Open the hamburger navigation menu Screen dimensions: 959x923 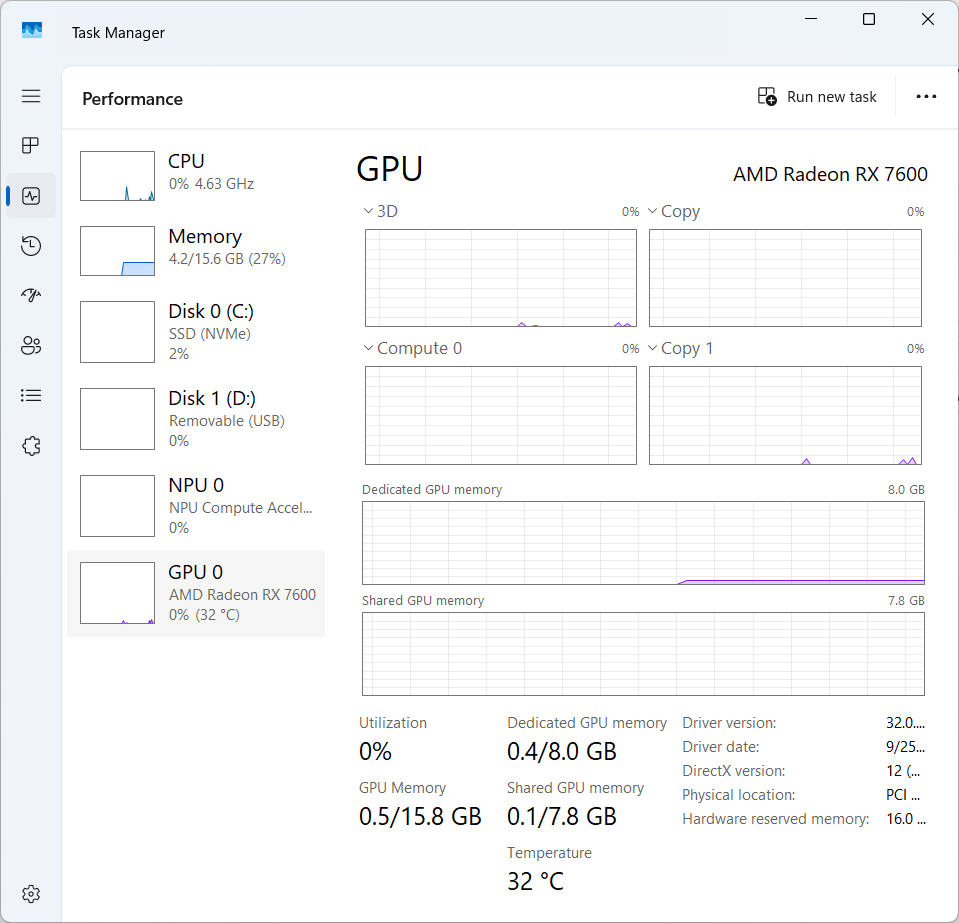click(x=31, y=96)
